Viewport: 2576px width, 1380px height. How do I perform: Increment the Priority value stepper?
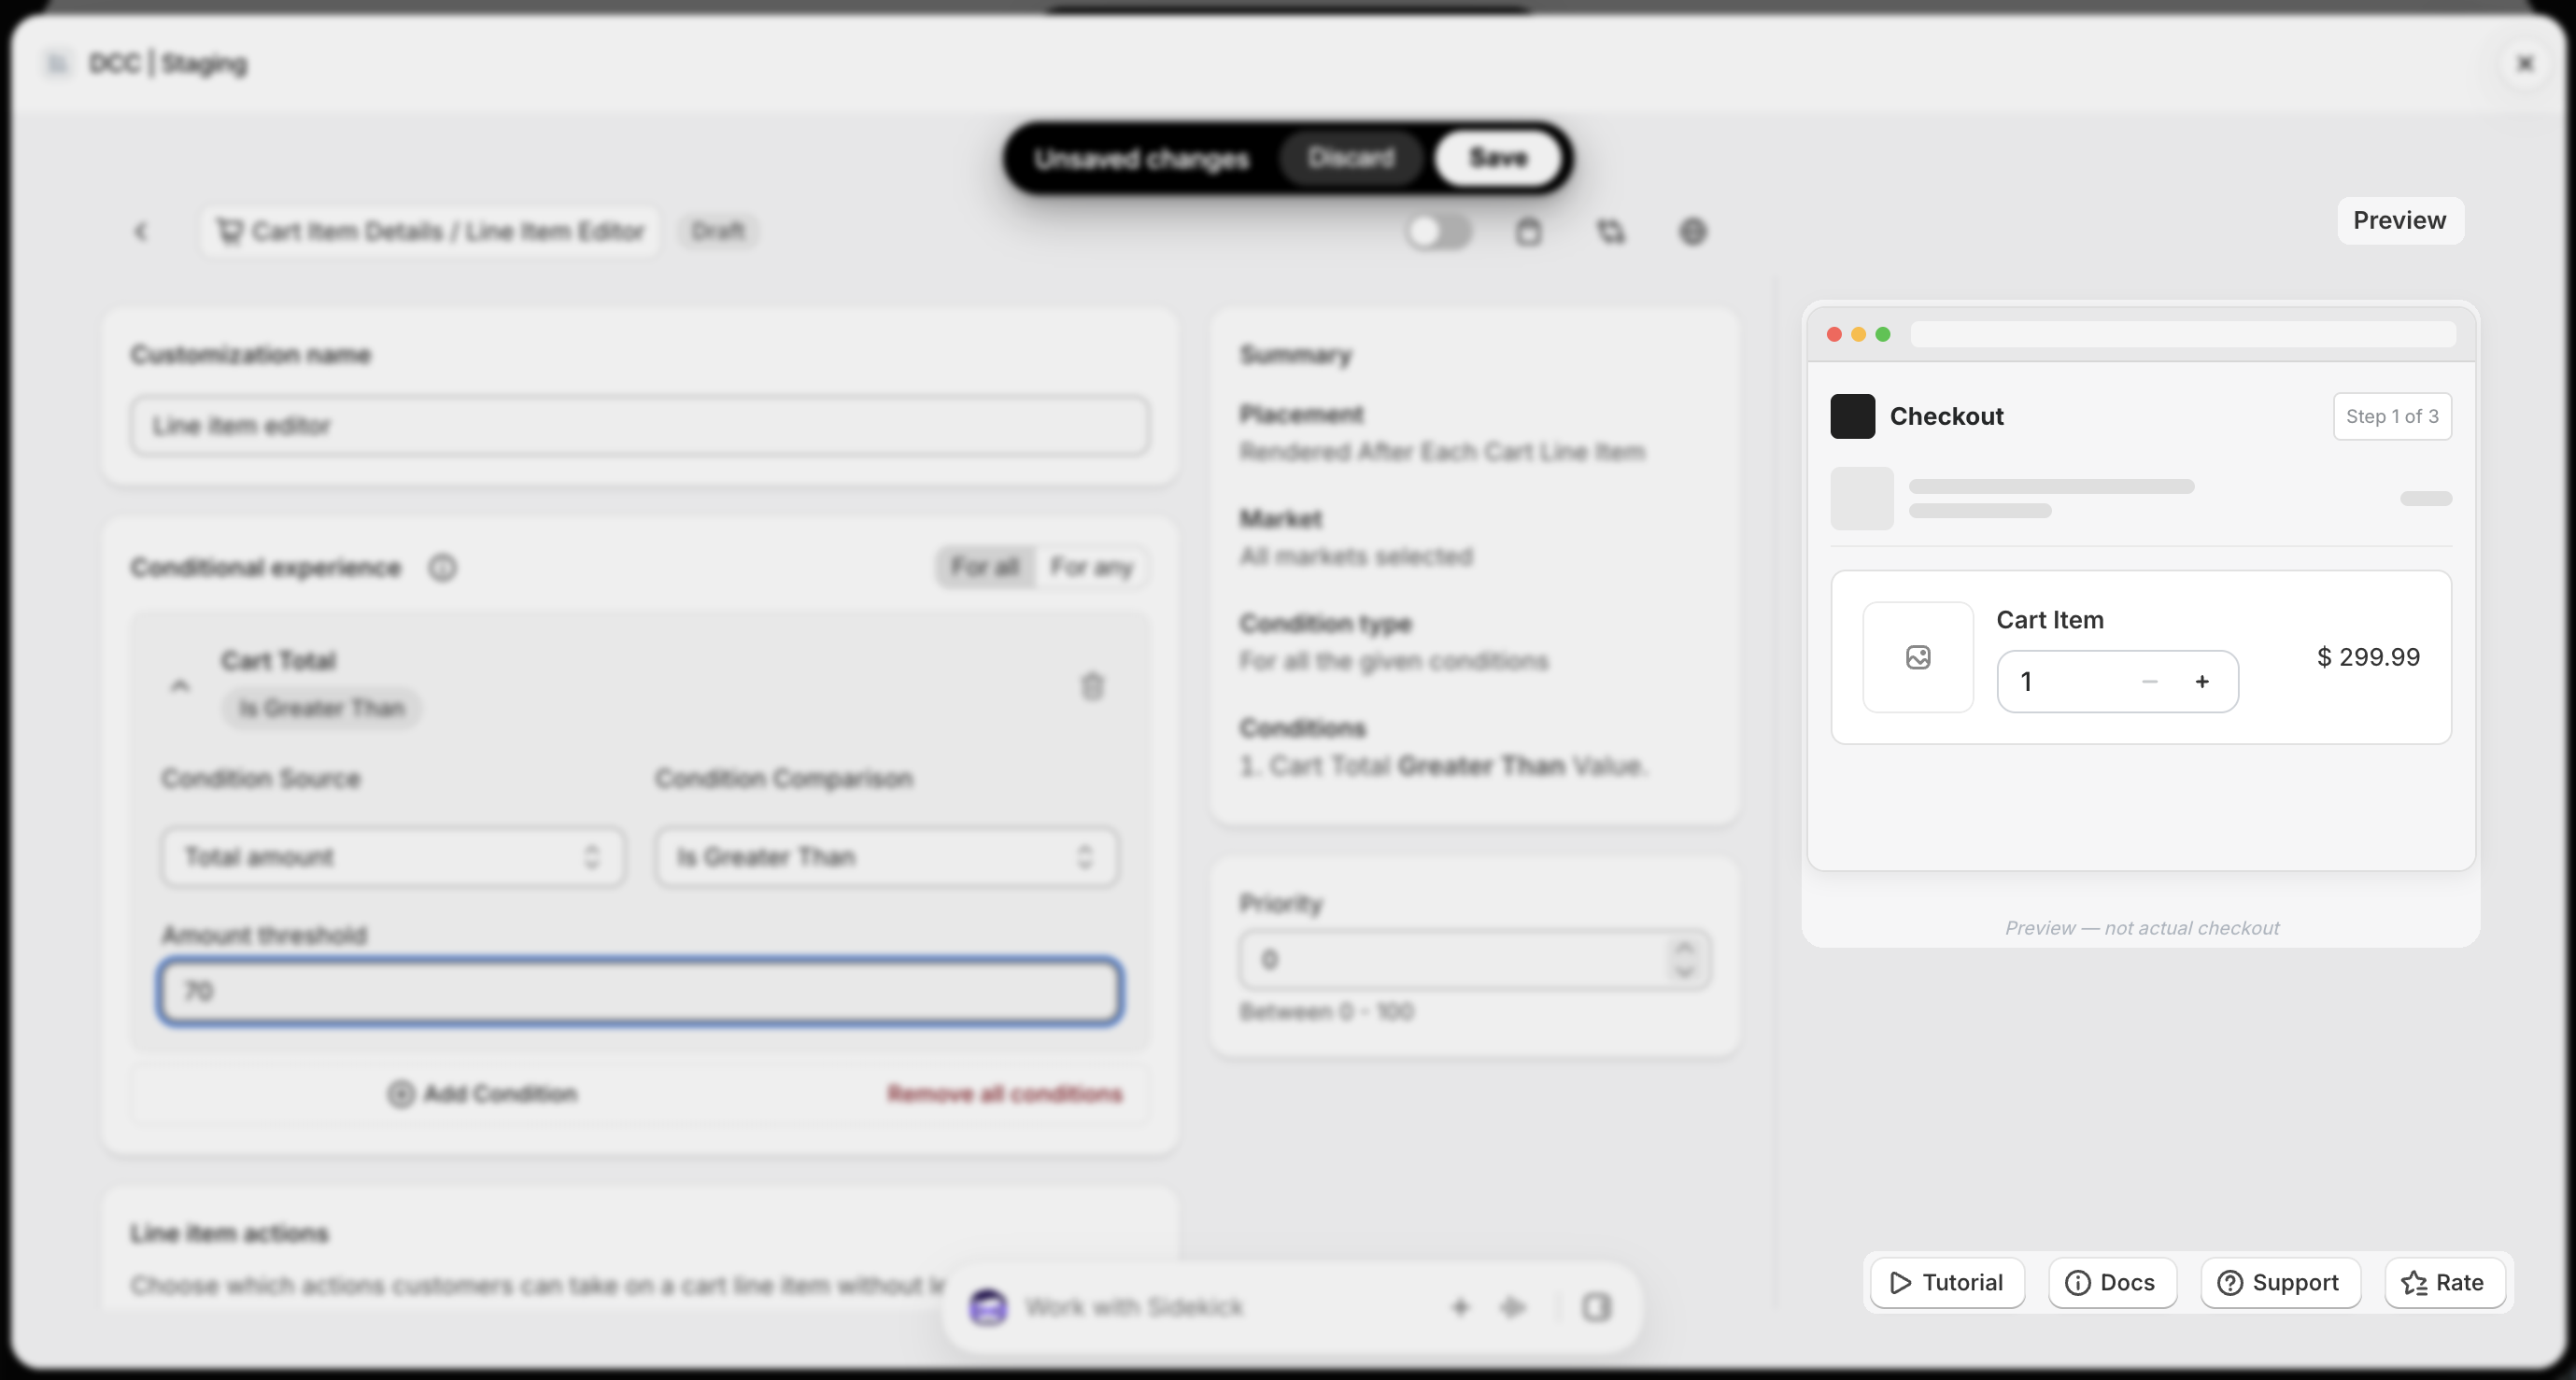1684,948
